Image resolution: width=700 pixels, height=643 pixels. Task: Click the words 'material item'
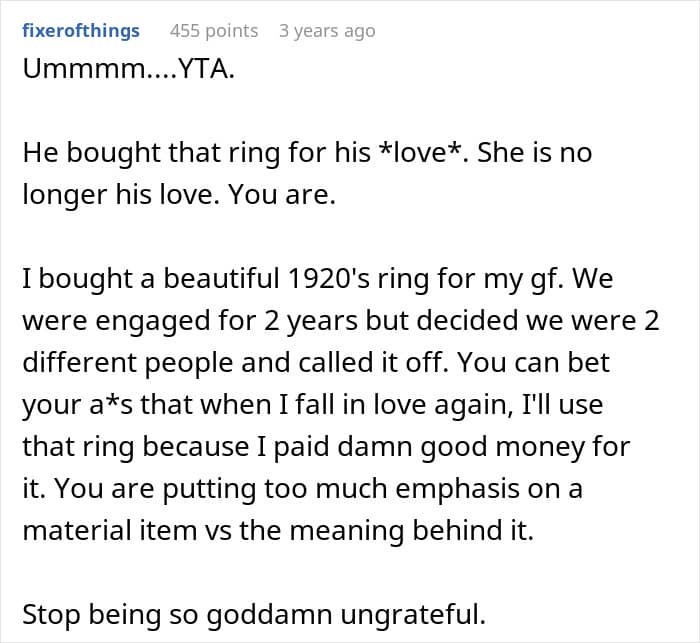(x=110, y=530)
